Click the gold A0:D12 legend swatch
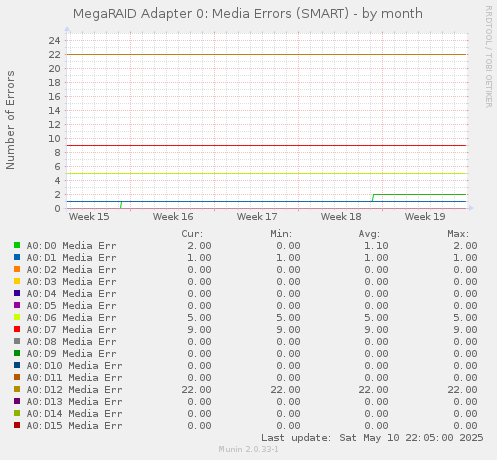 [17, 389]
